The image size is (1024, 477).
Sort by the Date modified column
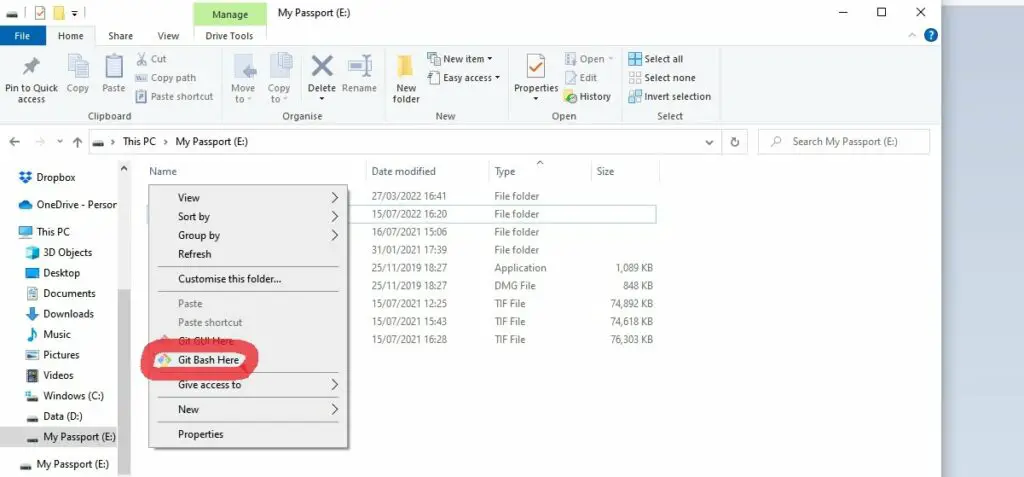point(426,171)
